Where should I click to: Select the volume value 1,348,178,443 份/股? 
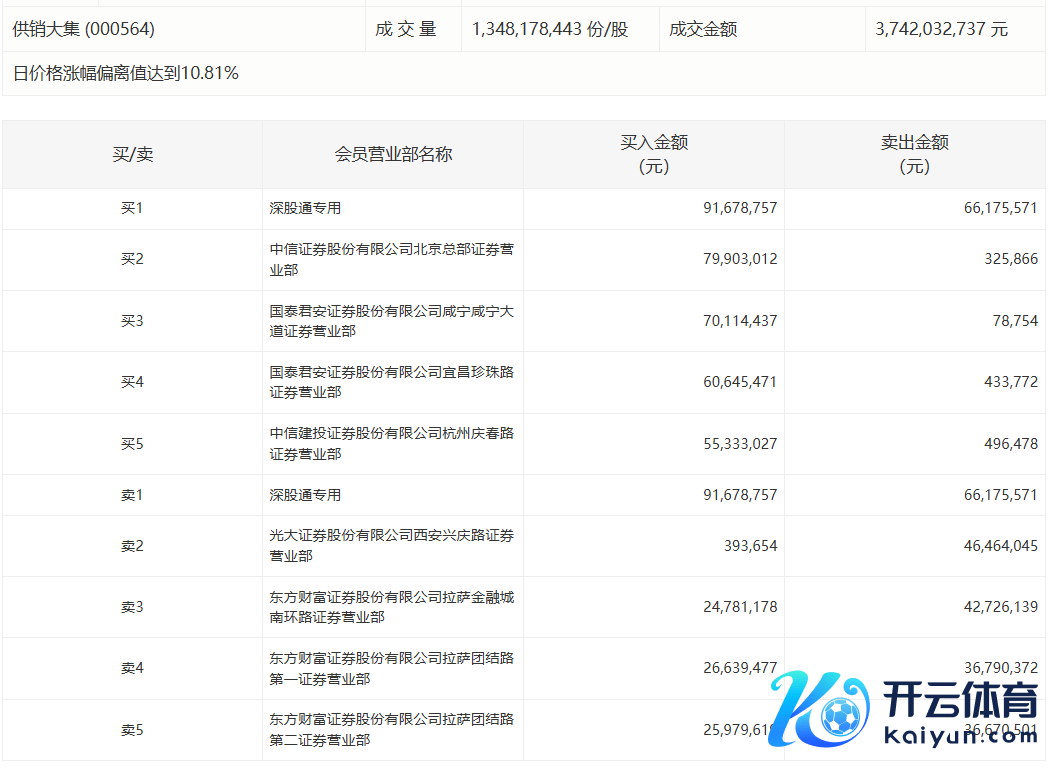pos(549,29)
